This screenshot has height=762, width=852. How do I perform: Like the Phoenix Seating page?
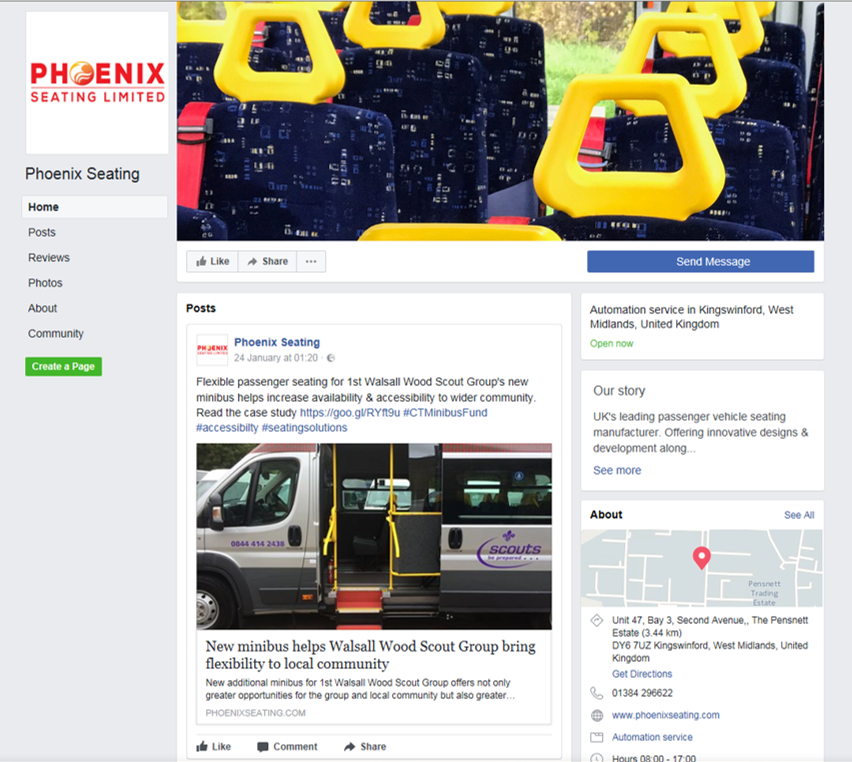[212, 261]
